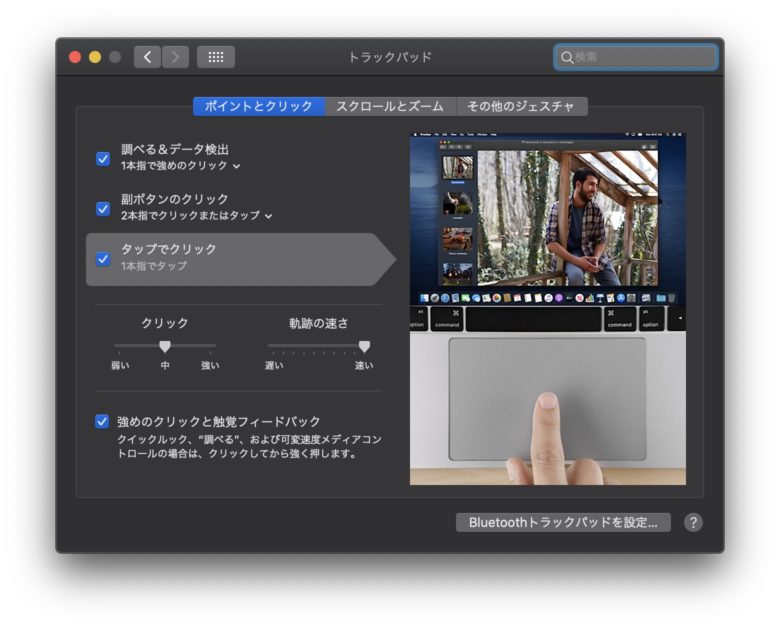
Task: Click the yellow minimize window button
Action: click(95, 57)
